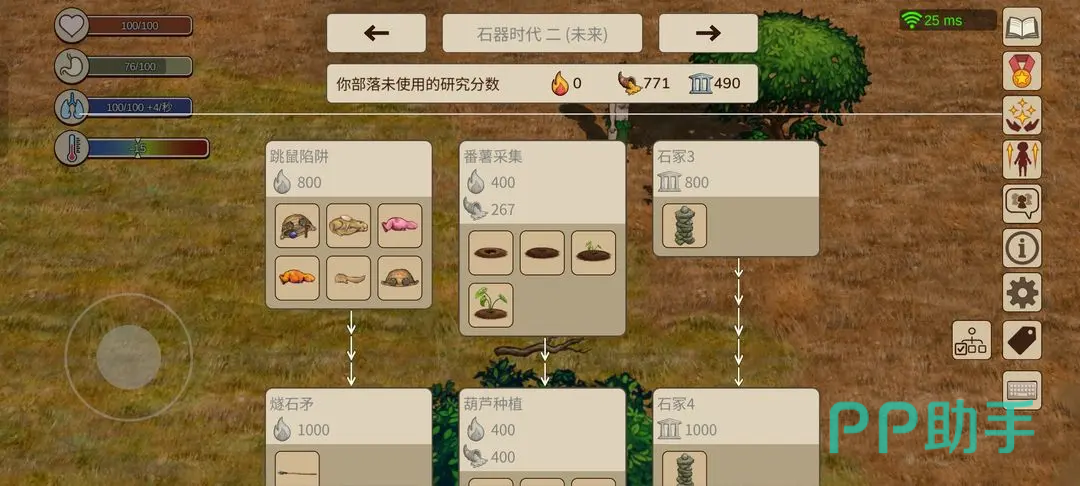Image resolution: width=1080 pixels, height=486 pixels.
Task: Tap the price tag icon
Action: click(1021, 340)
